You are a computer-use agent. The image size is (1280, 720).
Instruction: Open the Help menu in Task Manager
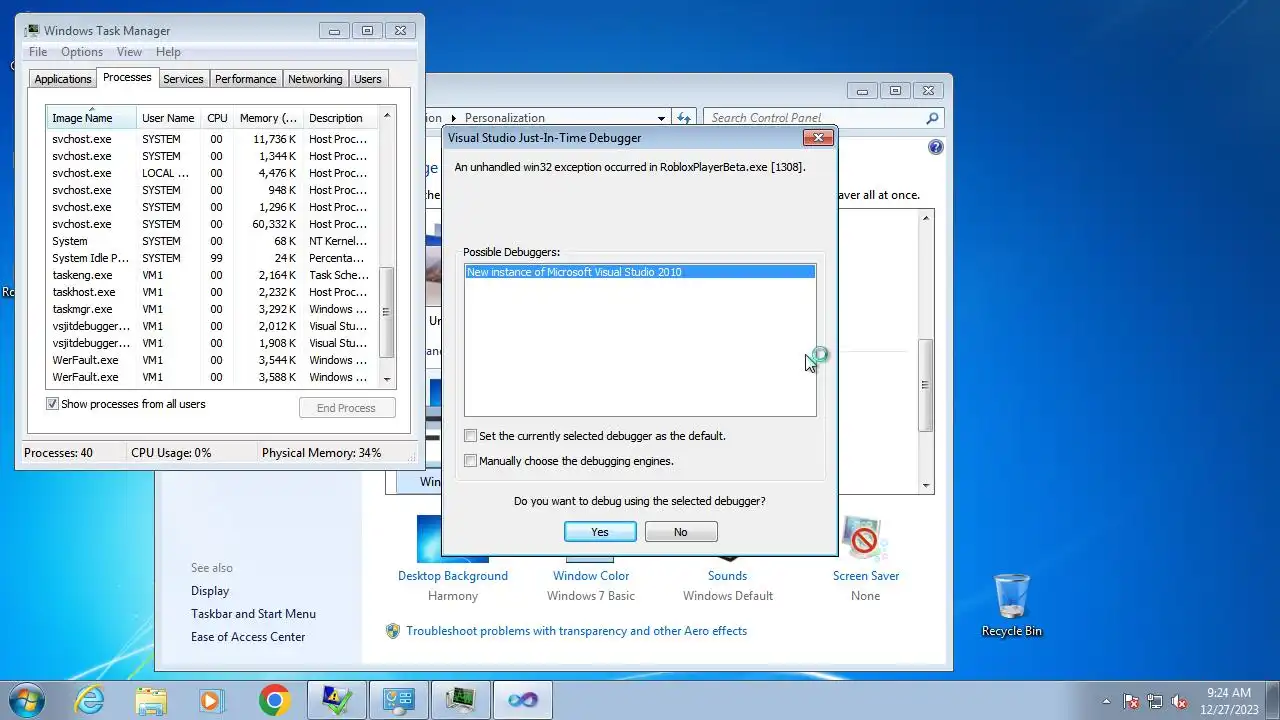[x=168, y=52]
